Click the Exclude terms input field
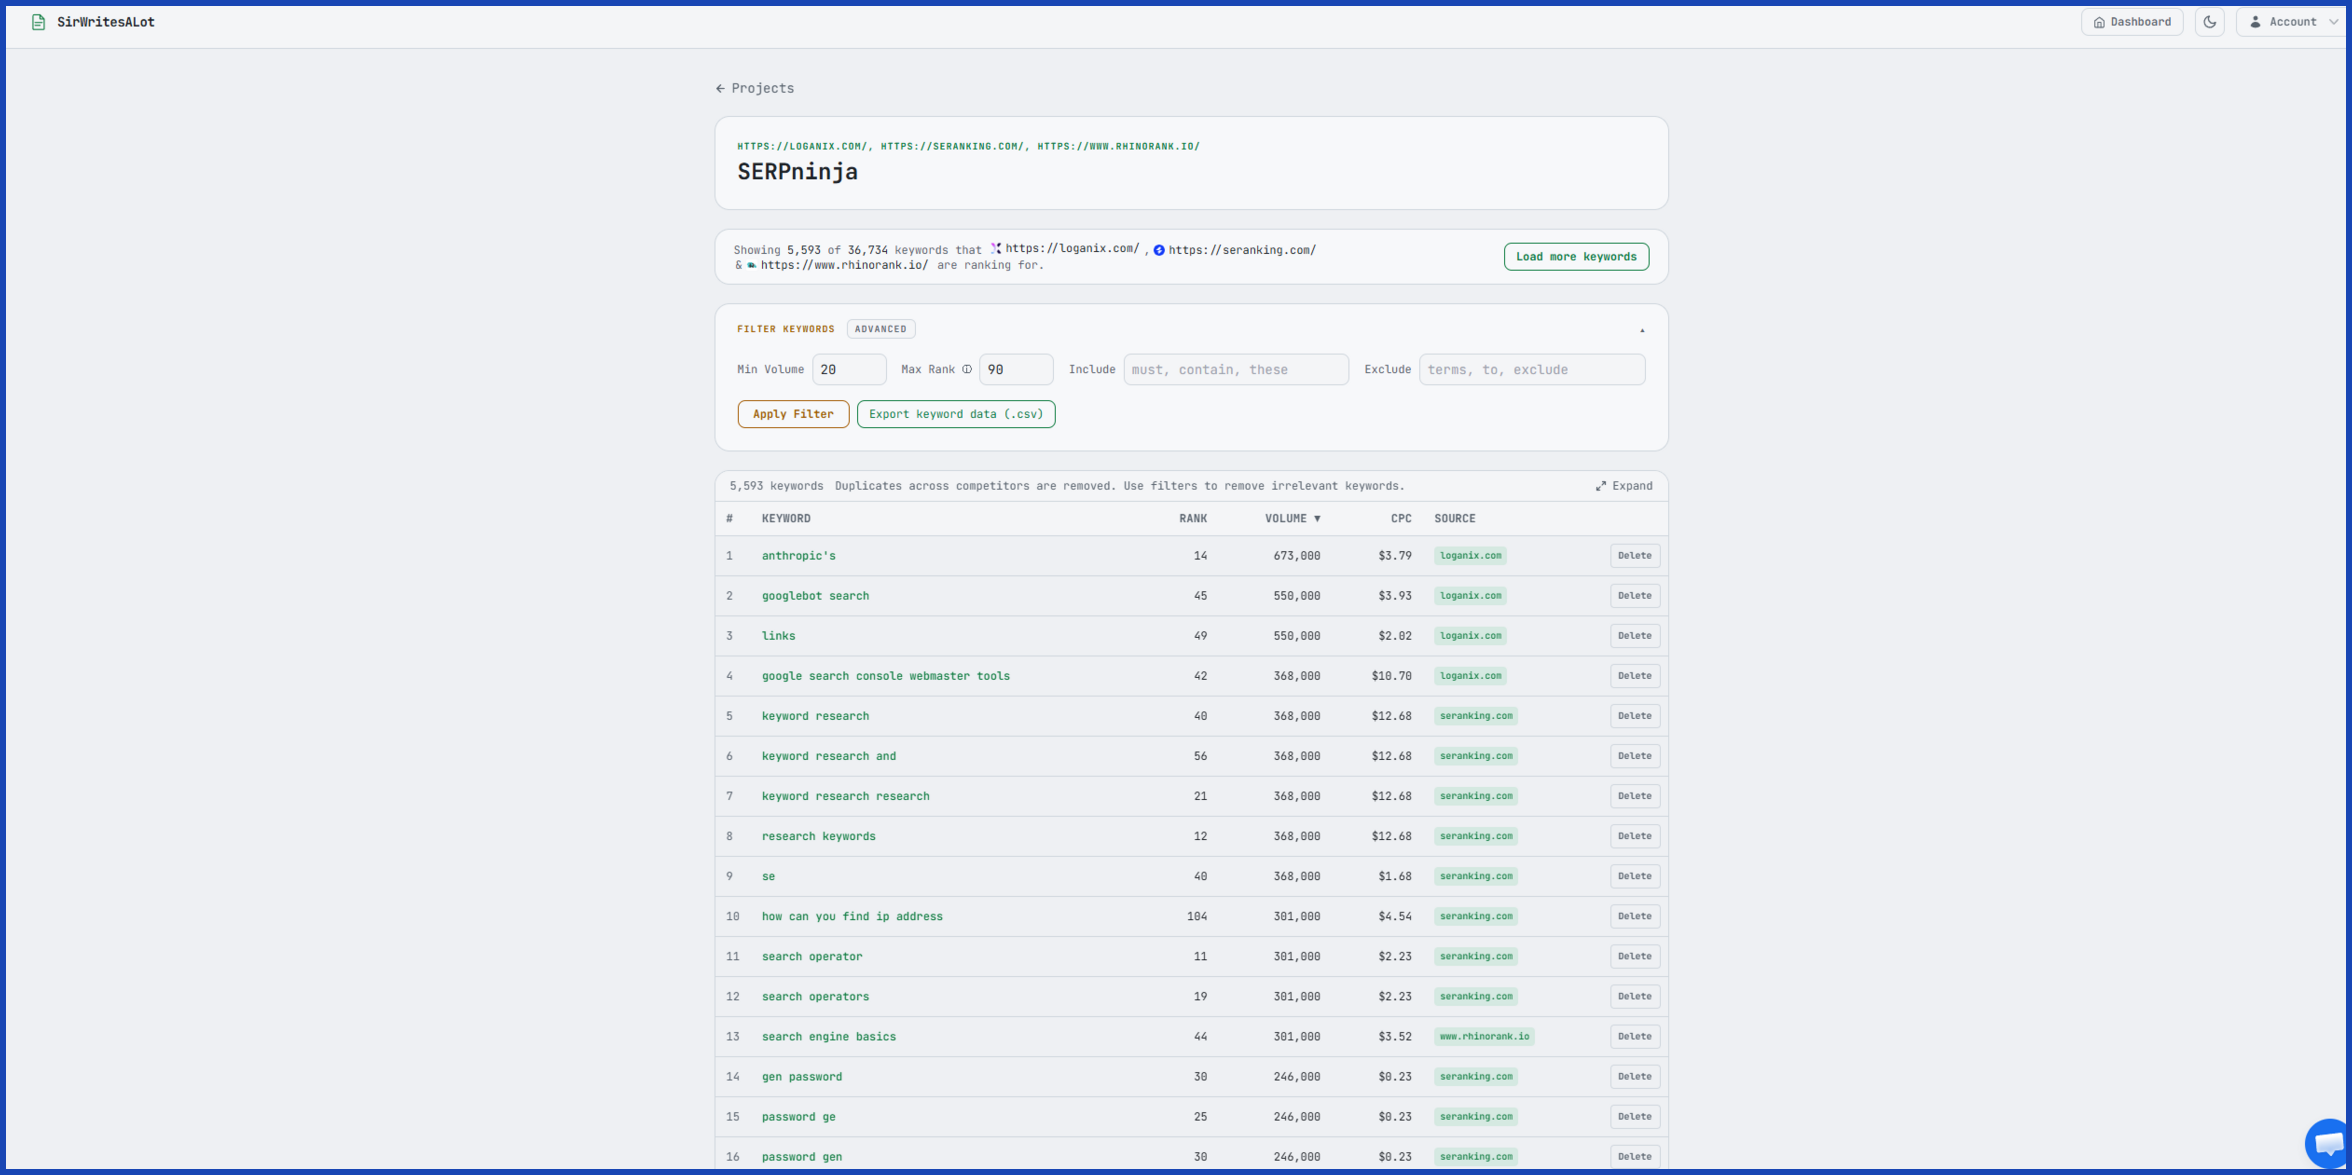Screen dimensions: 2352x1175 [1532, 369]
